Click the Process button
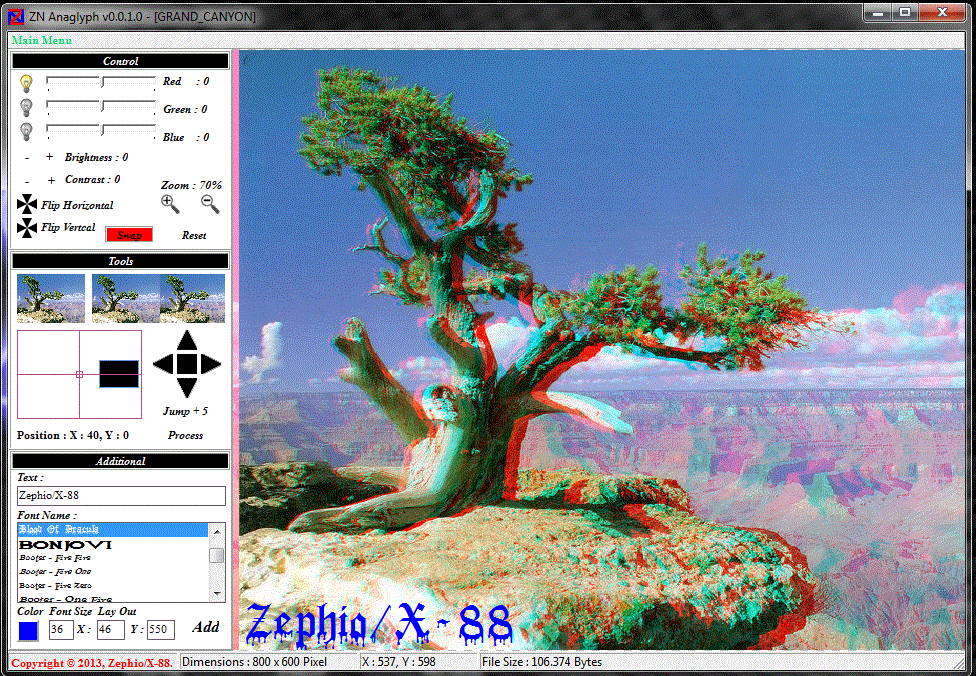The width and height of the screenshot is (976, 676). coord(185,435)
